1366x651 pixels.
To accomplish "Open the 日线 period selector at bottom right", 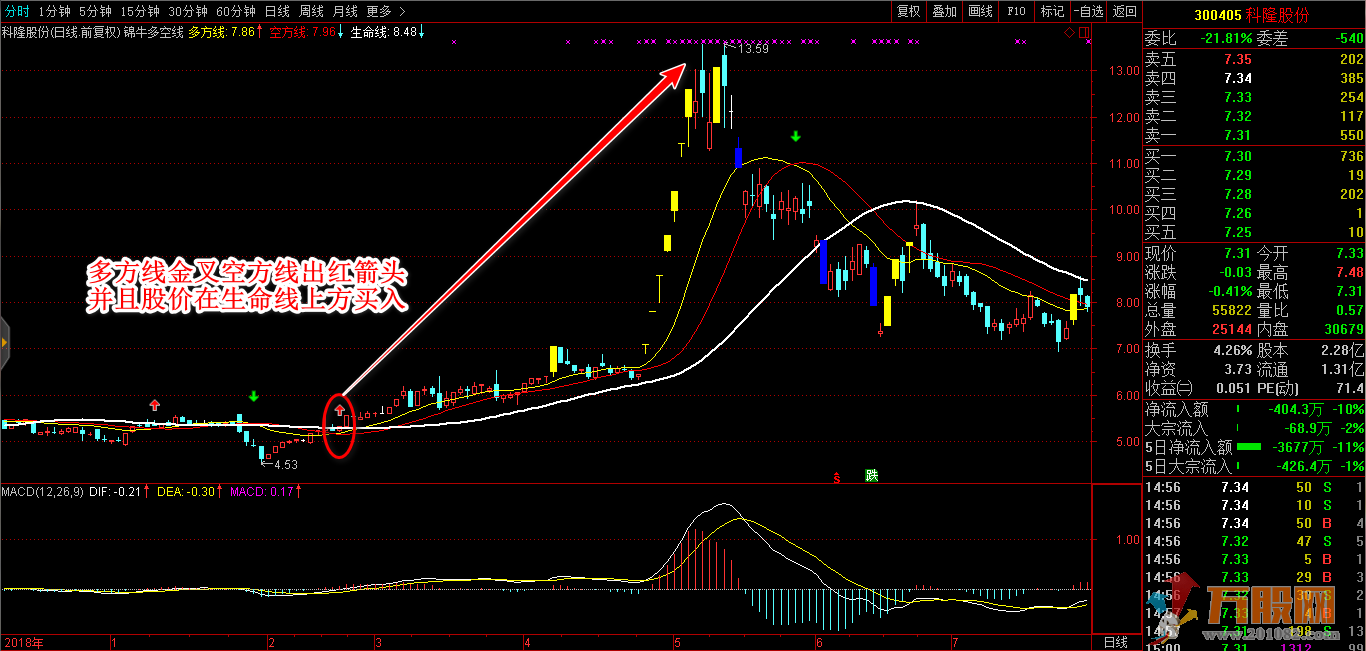I will tap(1114, 642).
